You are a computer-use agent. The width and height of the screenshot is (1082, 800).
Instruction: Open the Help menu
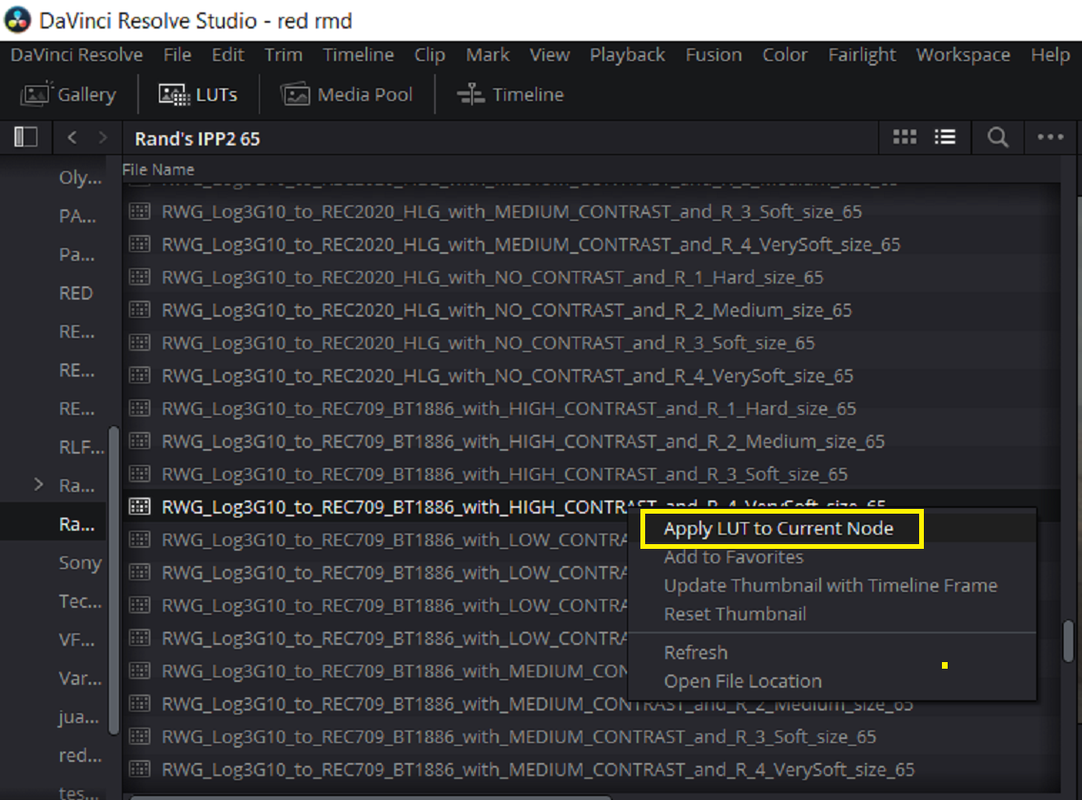1050,55
